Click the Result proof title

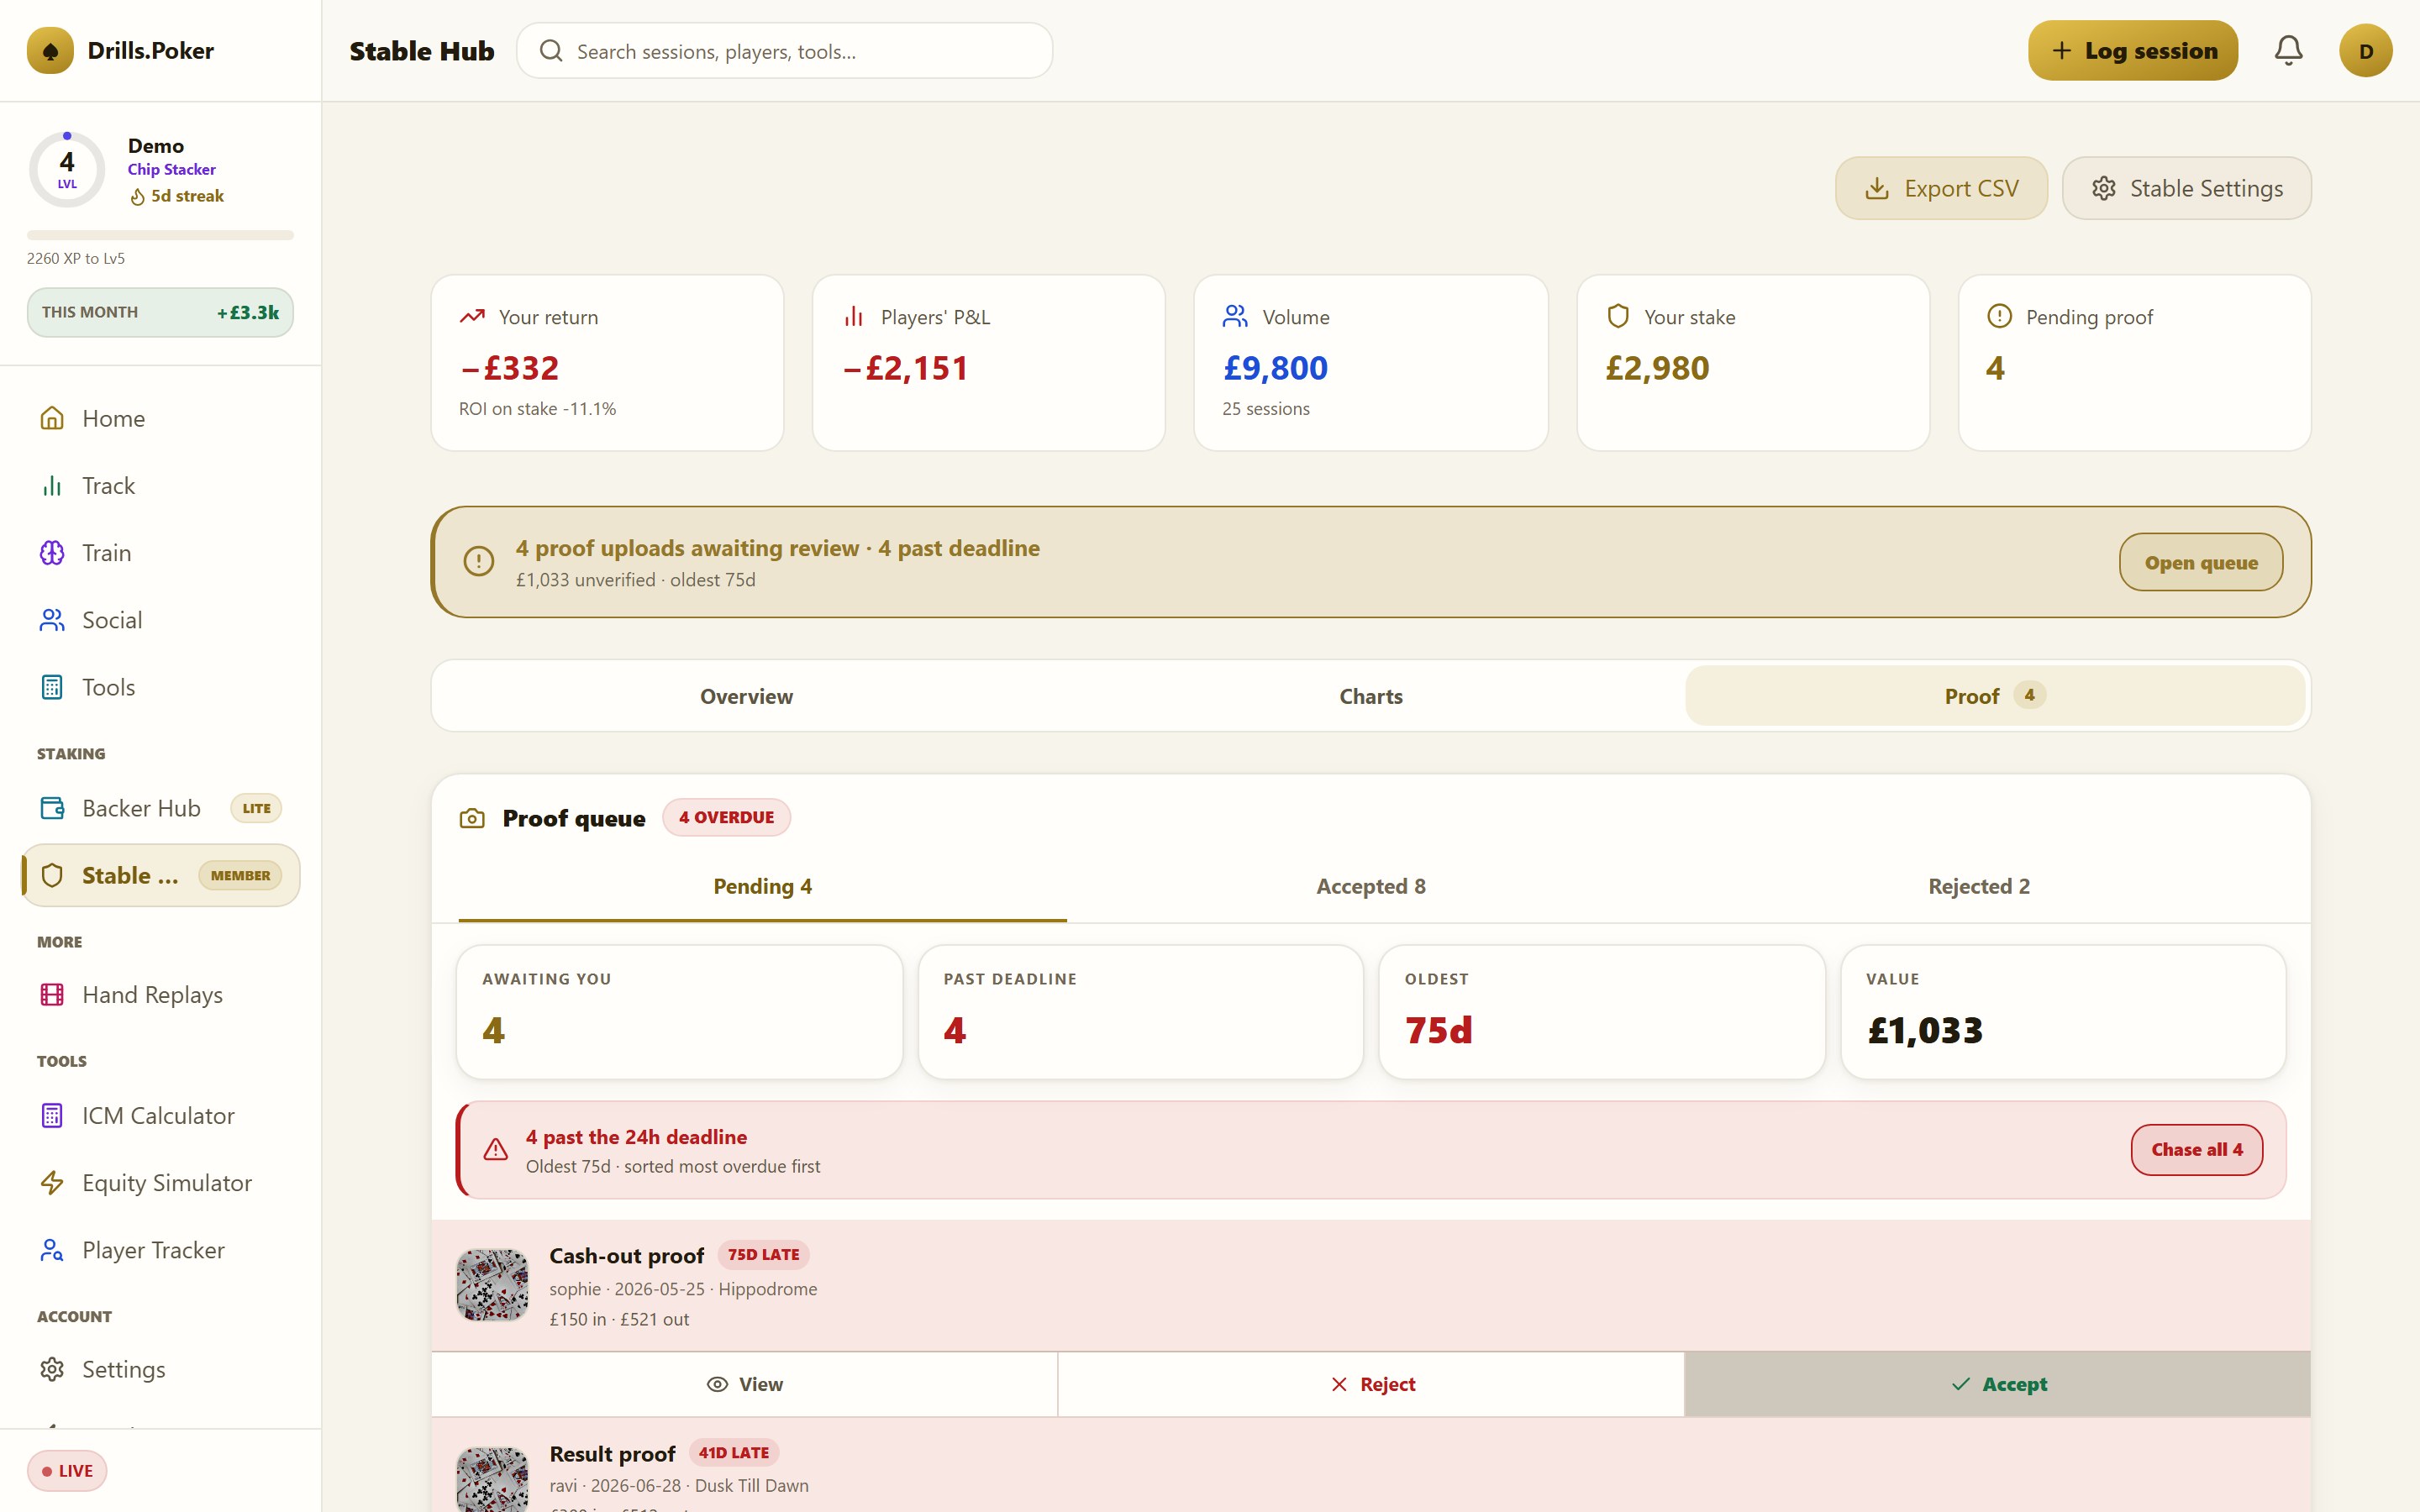pos(612,1453)
